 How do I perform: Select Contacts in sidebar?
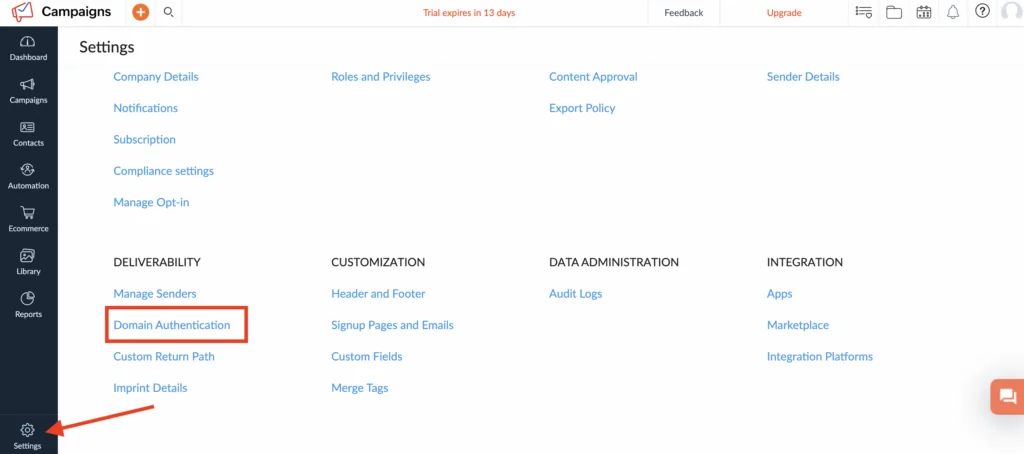tap(28, 134)
